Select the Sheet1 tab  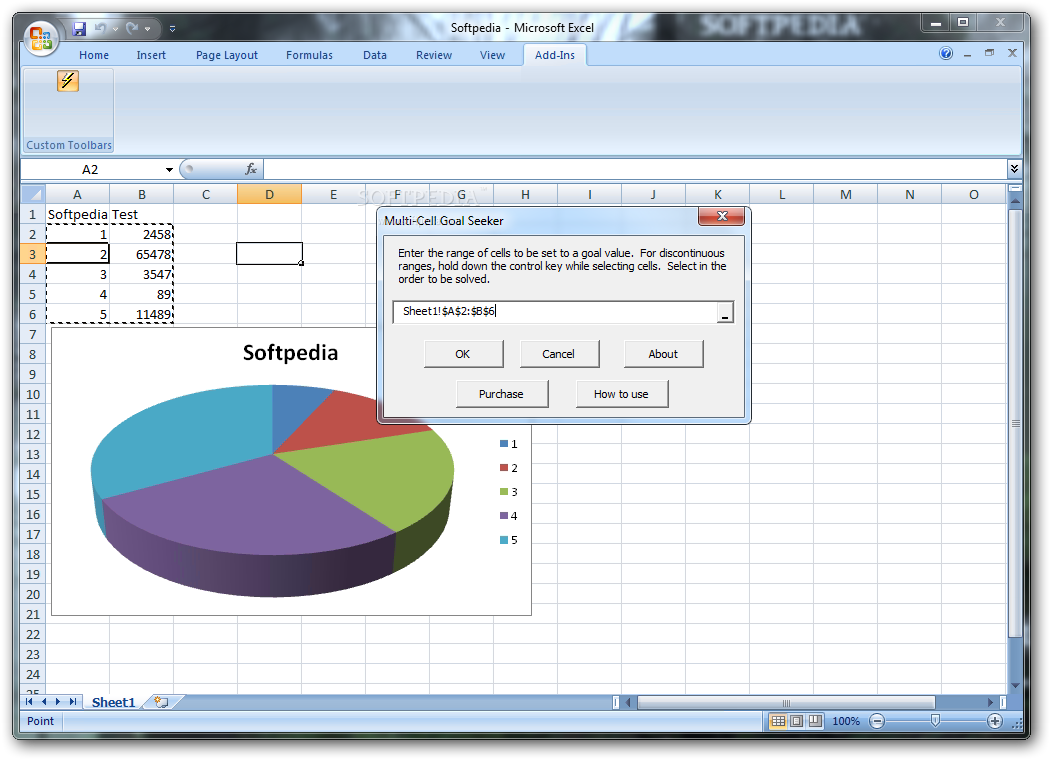coord(113,702)
